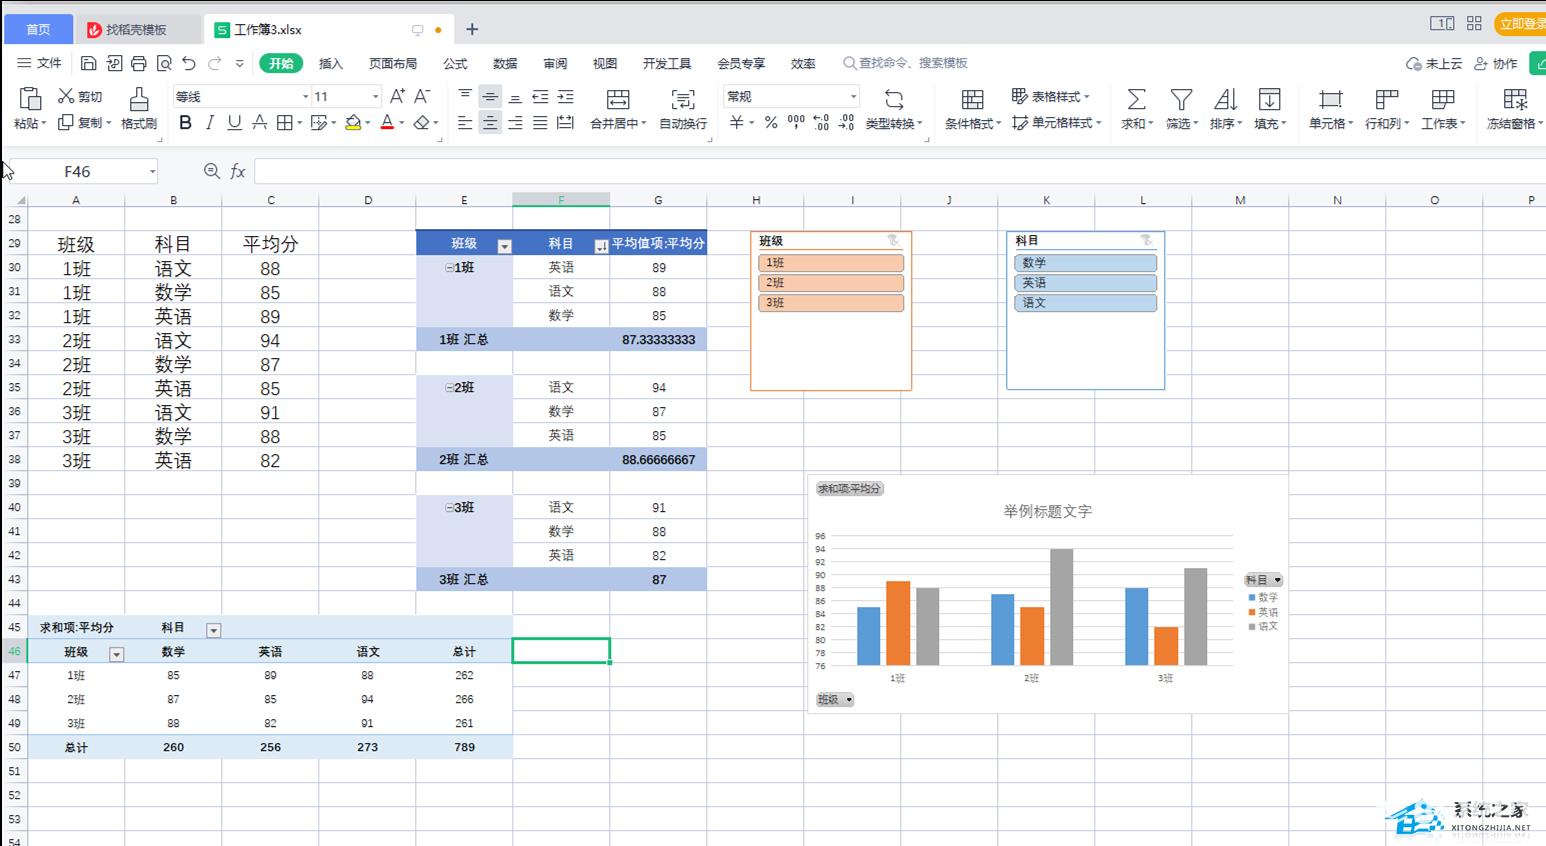Increase decimal places icon

click(821, 123)
